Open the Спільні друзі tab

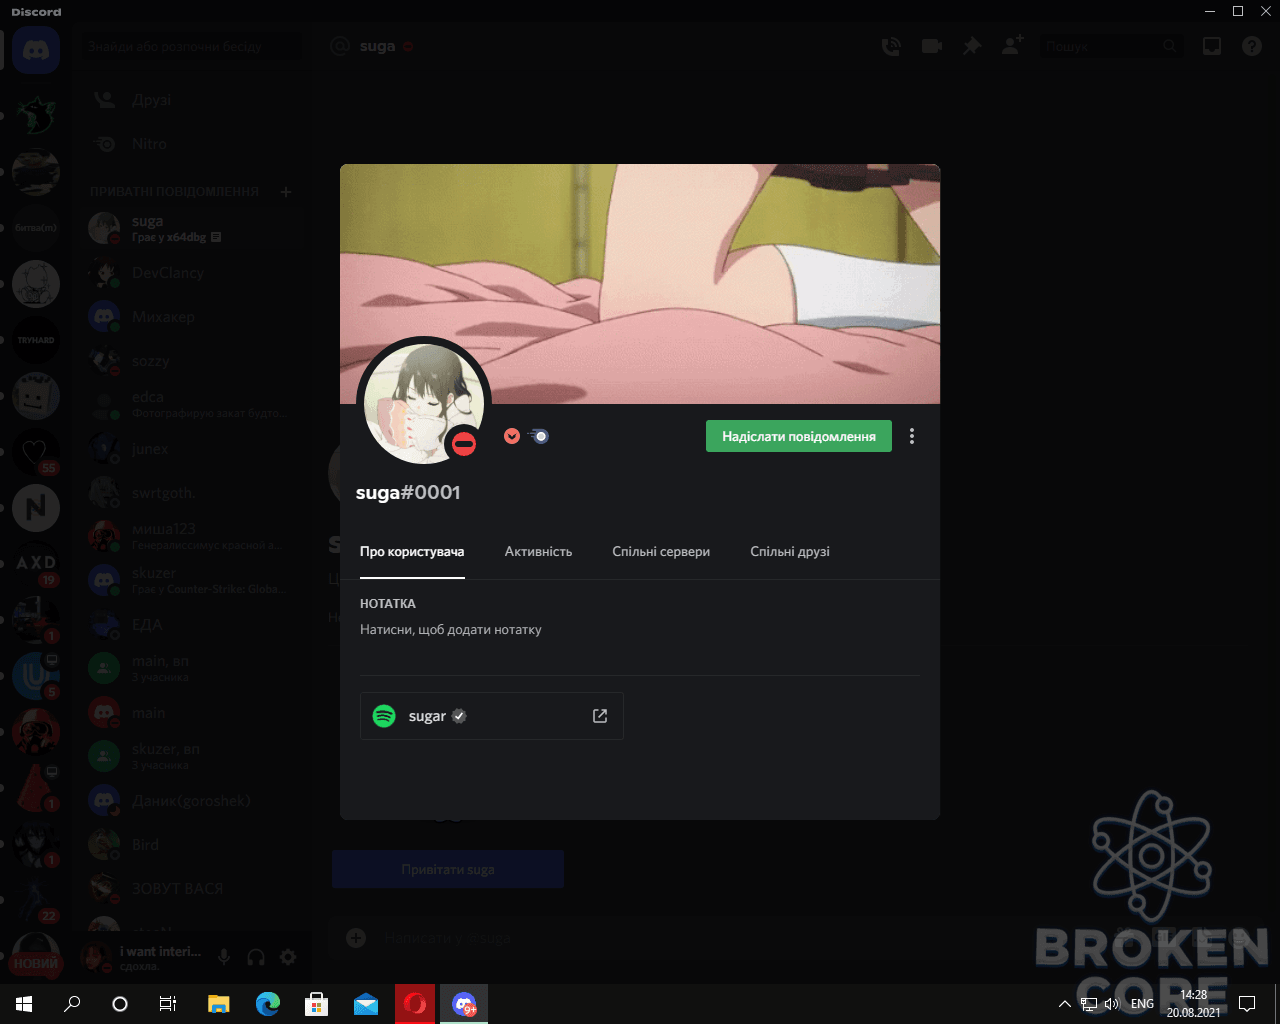tap(790, 551)
